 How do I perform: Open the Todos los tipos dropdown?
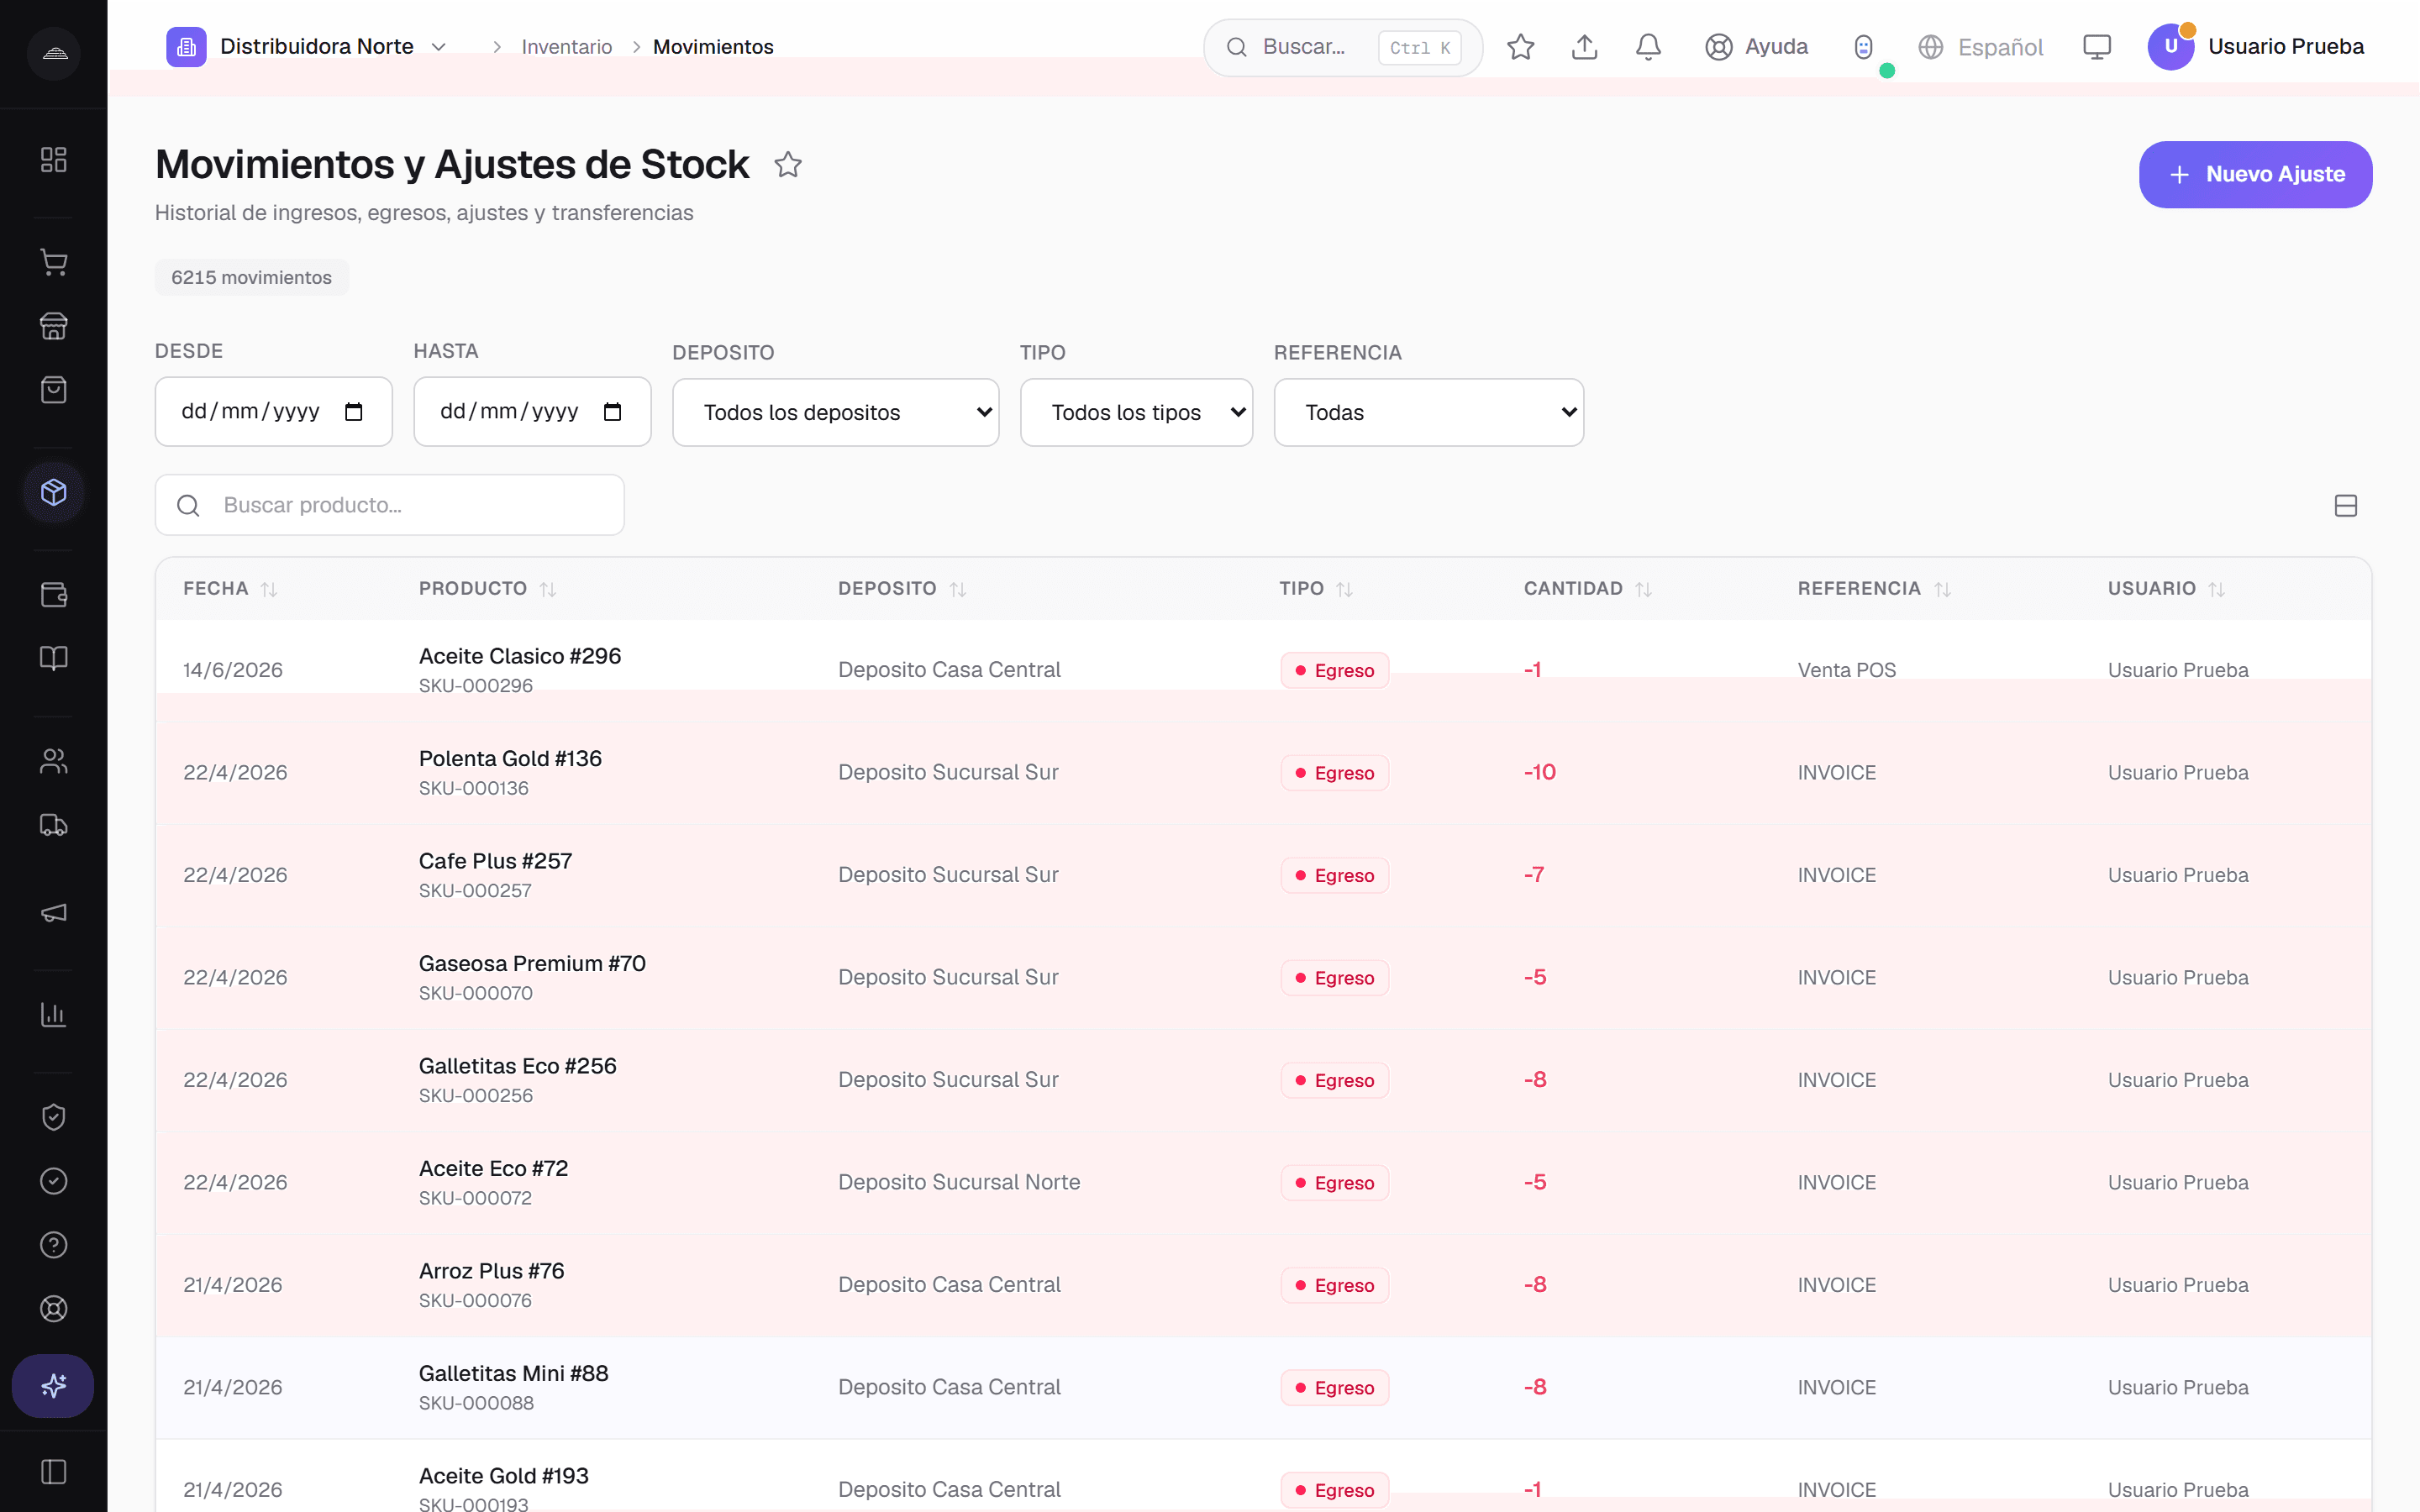(1136, 412)
